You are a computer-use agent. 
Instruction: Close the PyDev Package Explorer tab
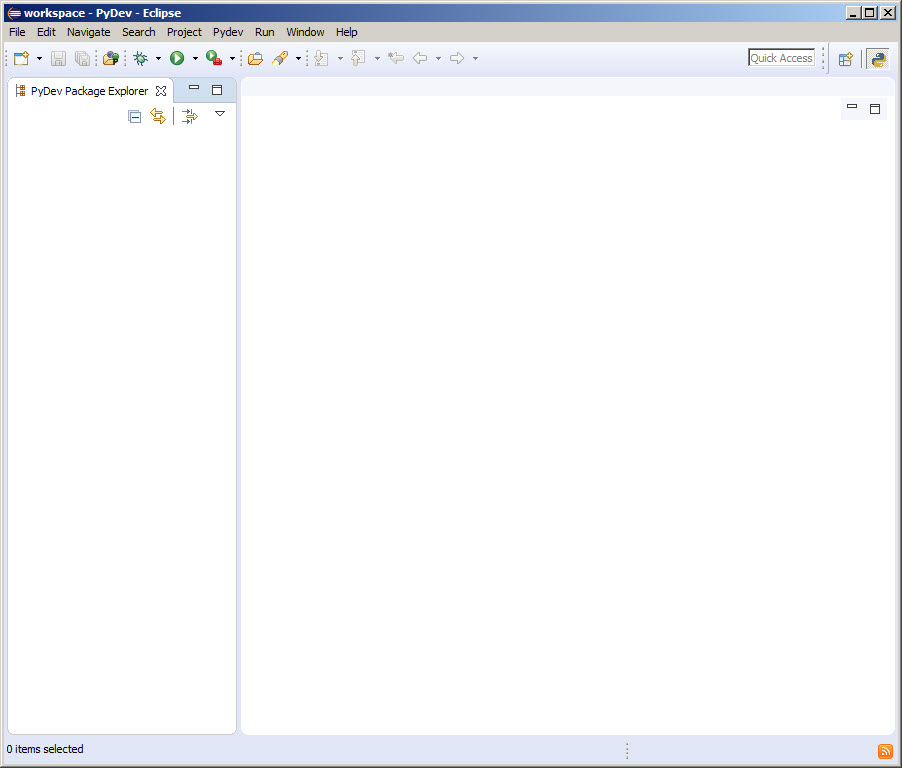pos(161,91)
